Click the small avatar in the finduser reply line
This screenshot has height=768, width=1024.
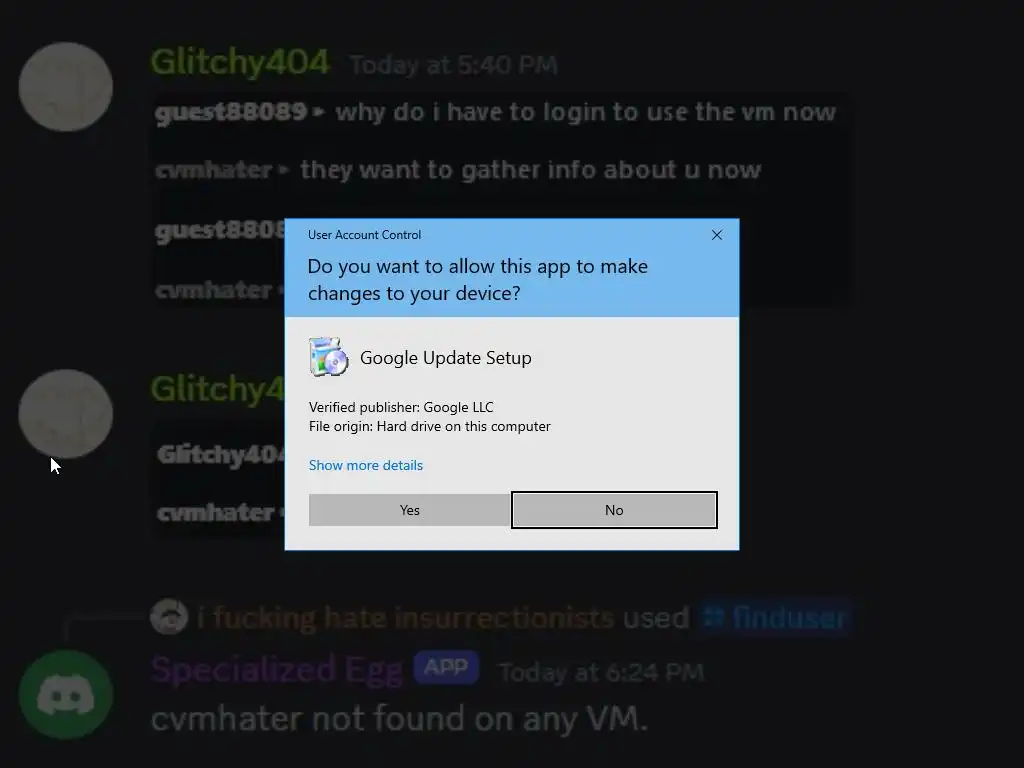[169, 617]
